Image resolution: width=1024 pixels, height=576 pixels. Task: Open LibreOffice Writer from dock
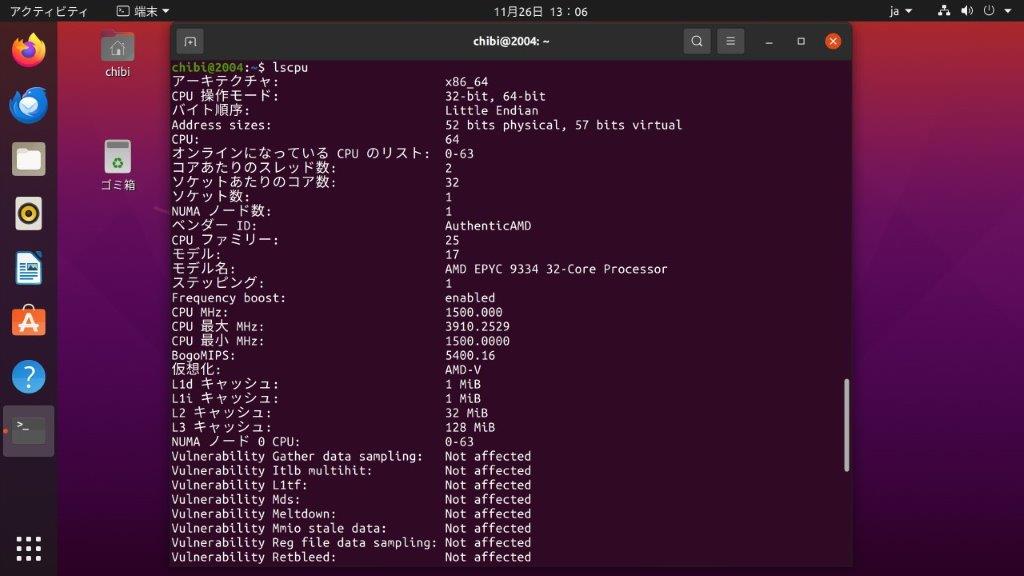pyautogui.click(x=29, y=268)
